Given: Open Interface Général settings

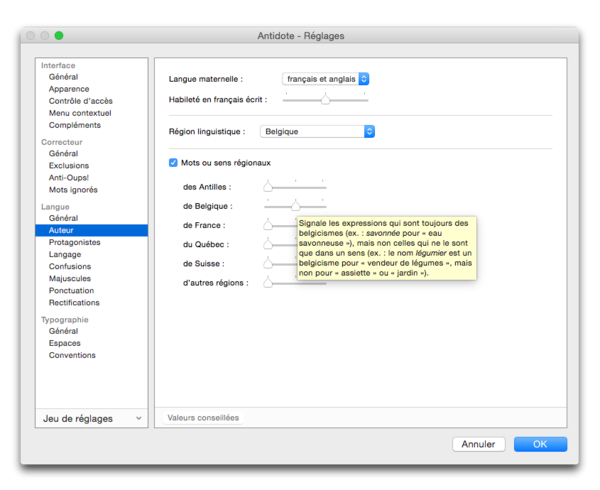Looking at the screenshot, I should coord(64,77).
